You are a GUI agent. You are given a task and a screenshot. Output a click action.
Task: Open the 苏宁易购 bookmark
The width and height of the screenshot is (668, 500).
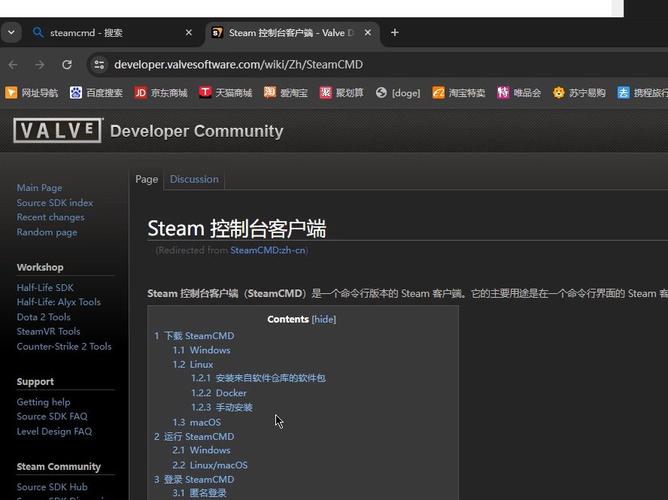tap(579, 92)
